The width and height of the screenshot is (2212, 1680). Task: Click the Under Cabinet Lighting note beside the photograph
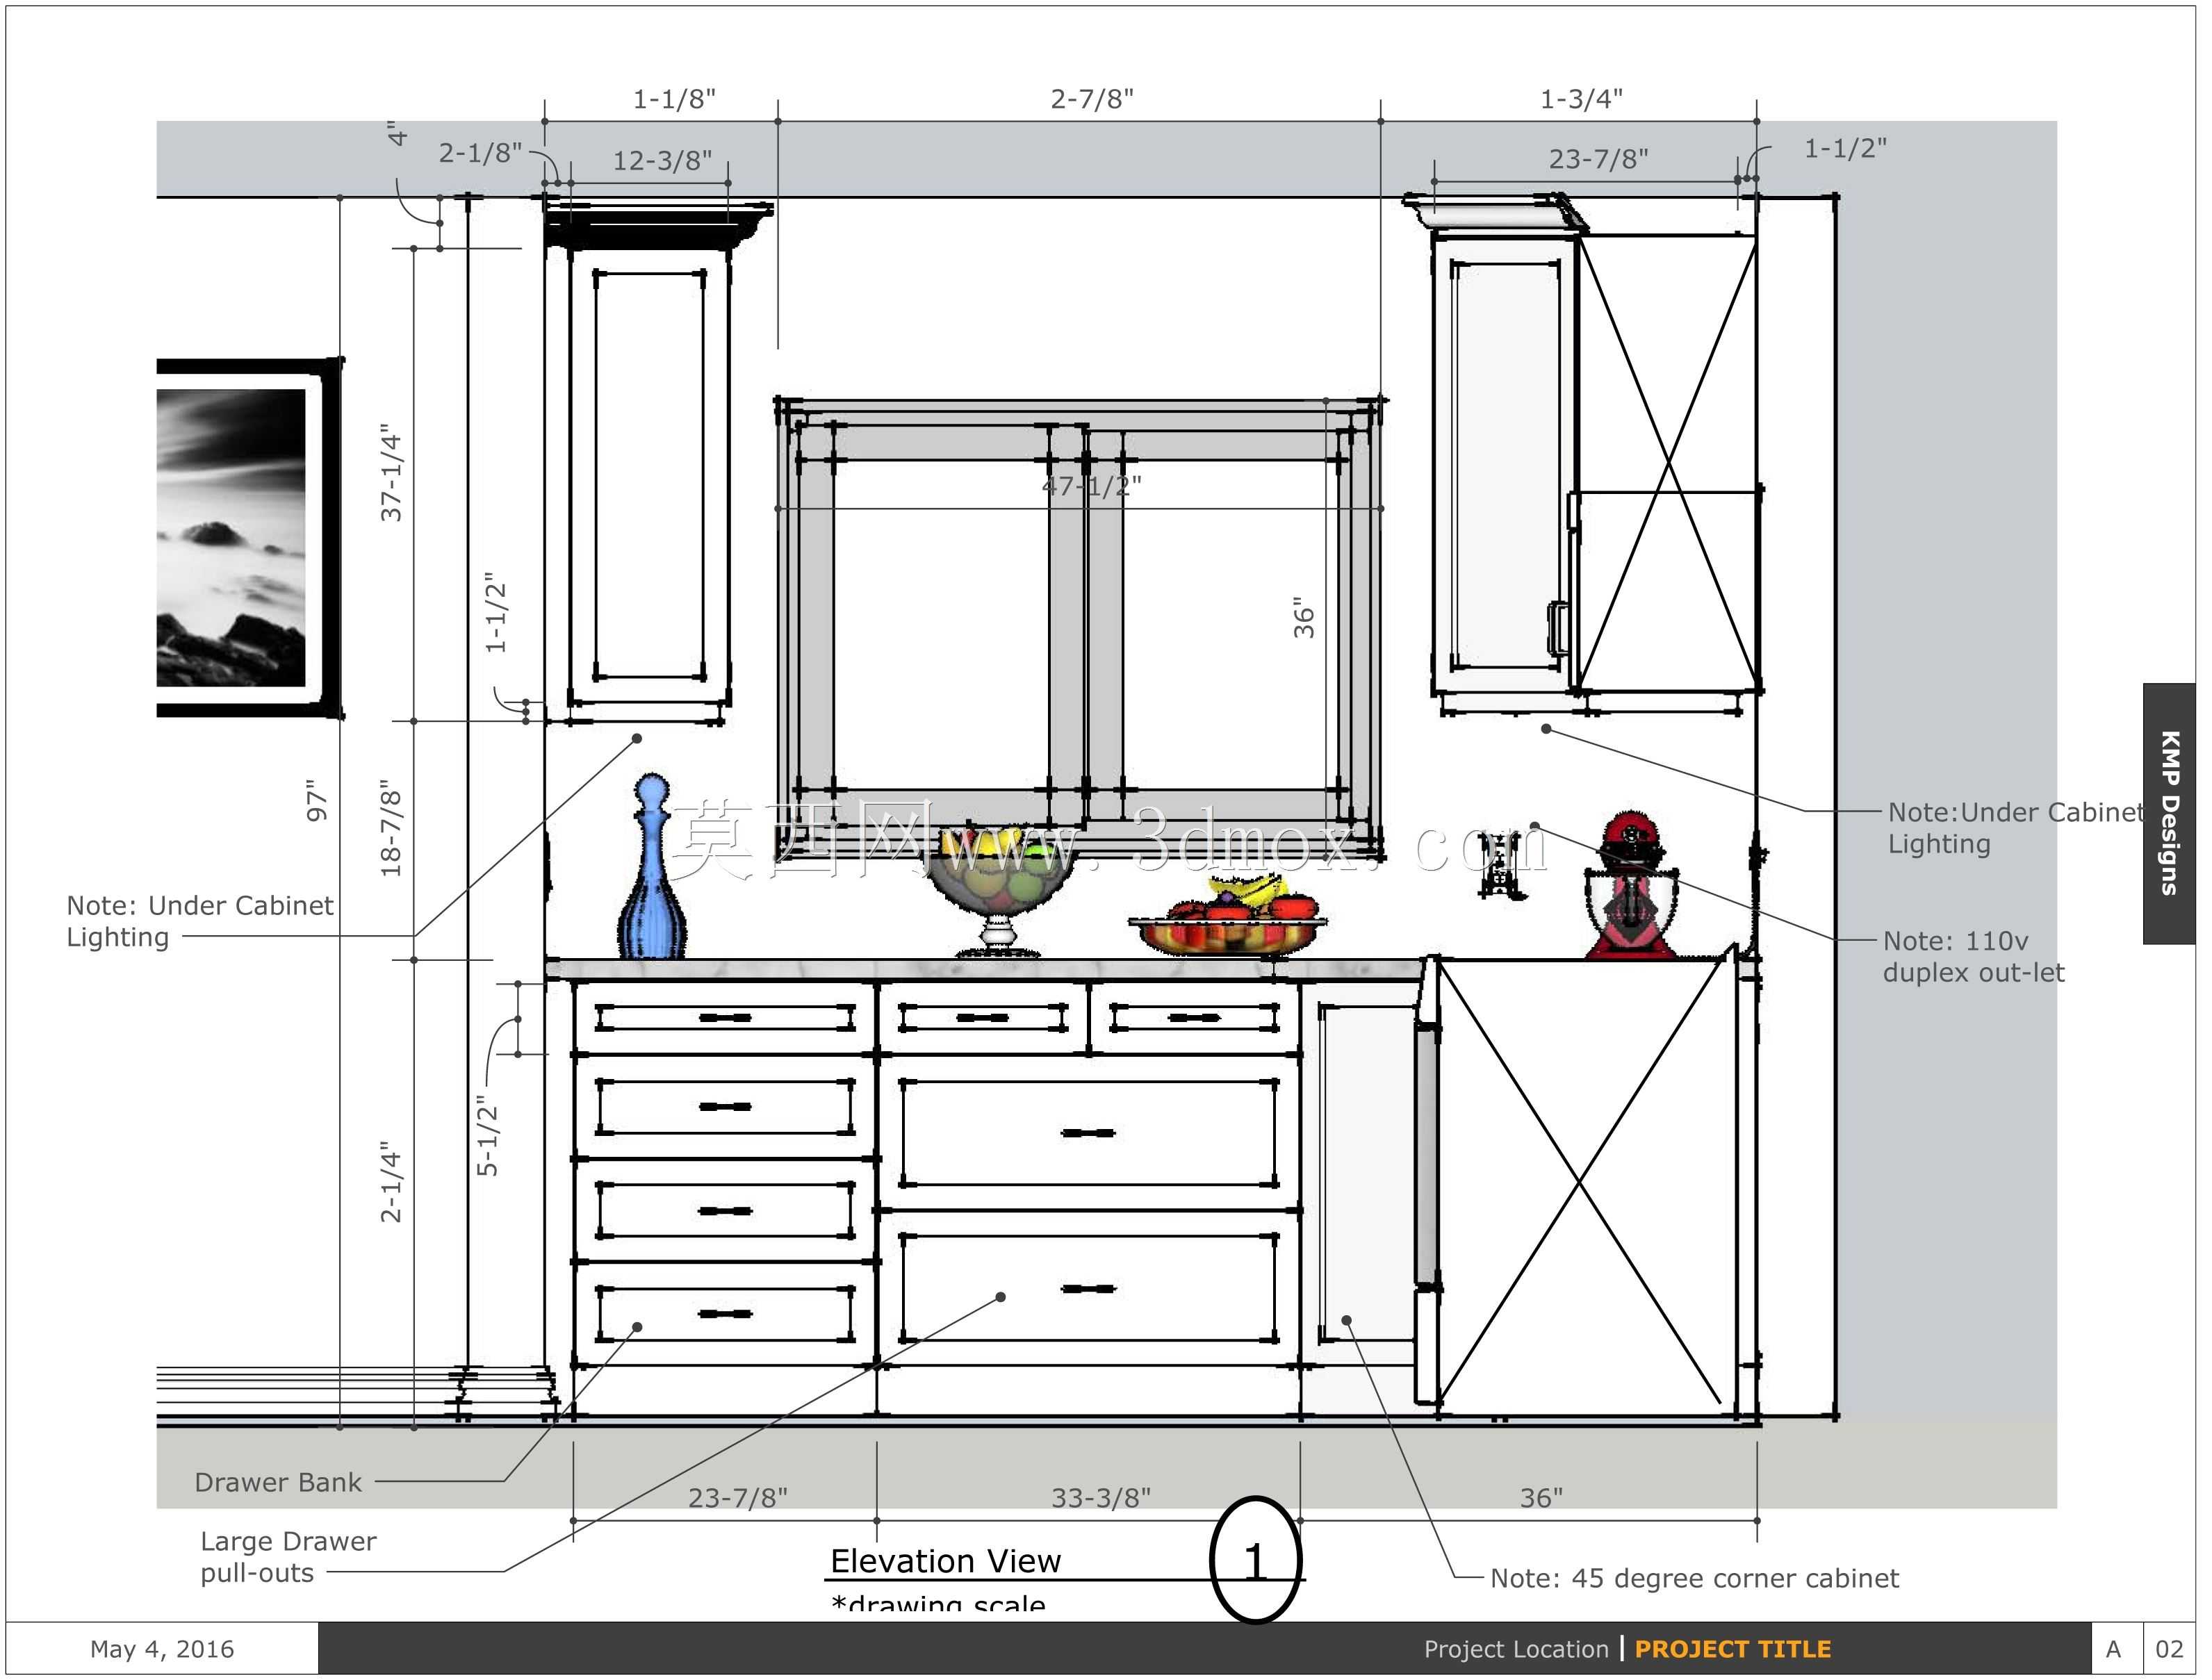click(200, 921)
